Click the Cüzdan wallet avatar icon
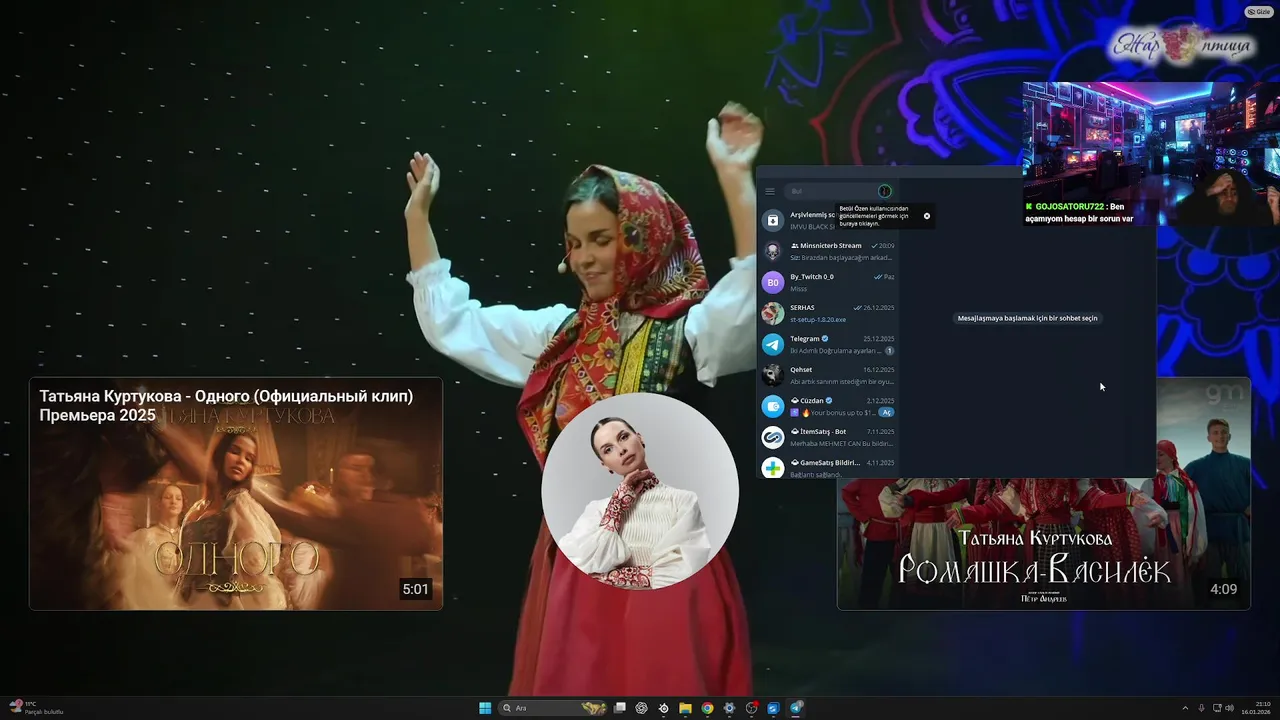This screenshot has height=720, width=1280. [773, 406]
